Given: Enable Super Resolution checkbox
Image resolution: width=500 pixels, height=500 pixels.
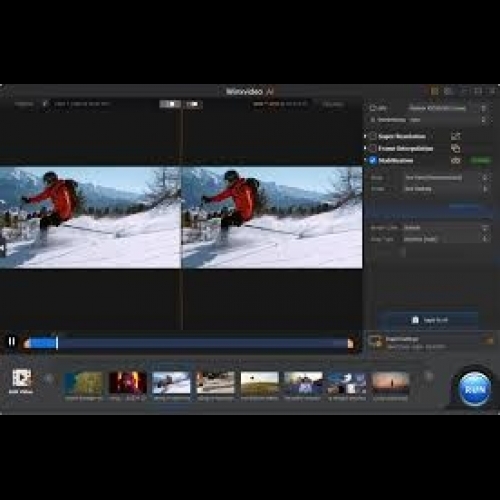Looking at the screenshot, I should click(373, 136).
